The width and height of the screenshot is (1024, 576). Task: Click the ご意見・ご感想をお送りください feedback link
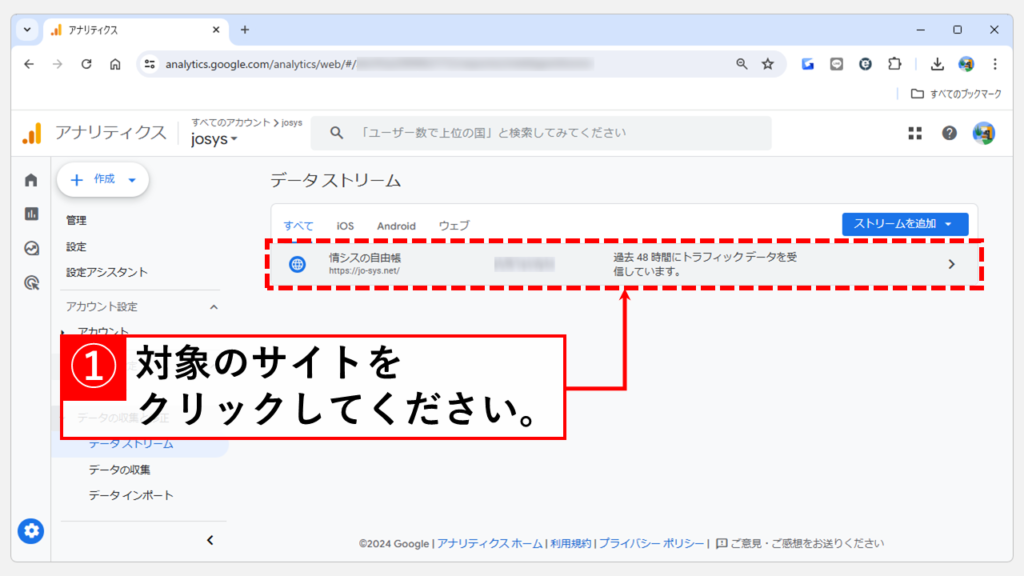800,543
